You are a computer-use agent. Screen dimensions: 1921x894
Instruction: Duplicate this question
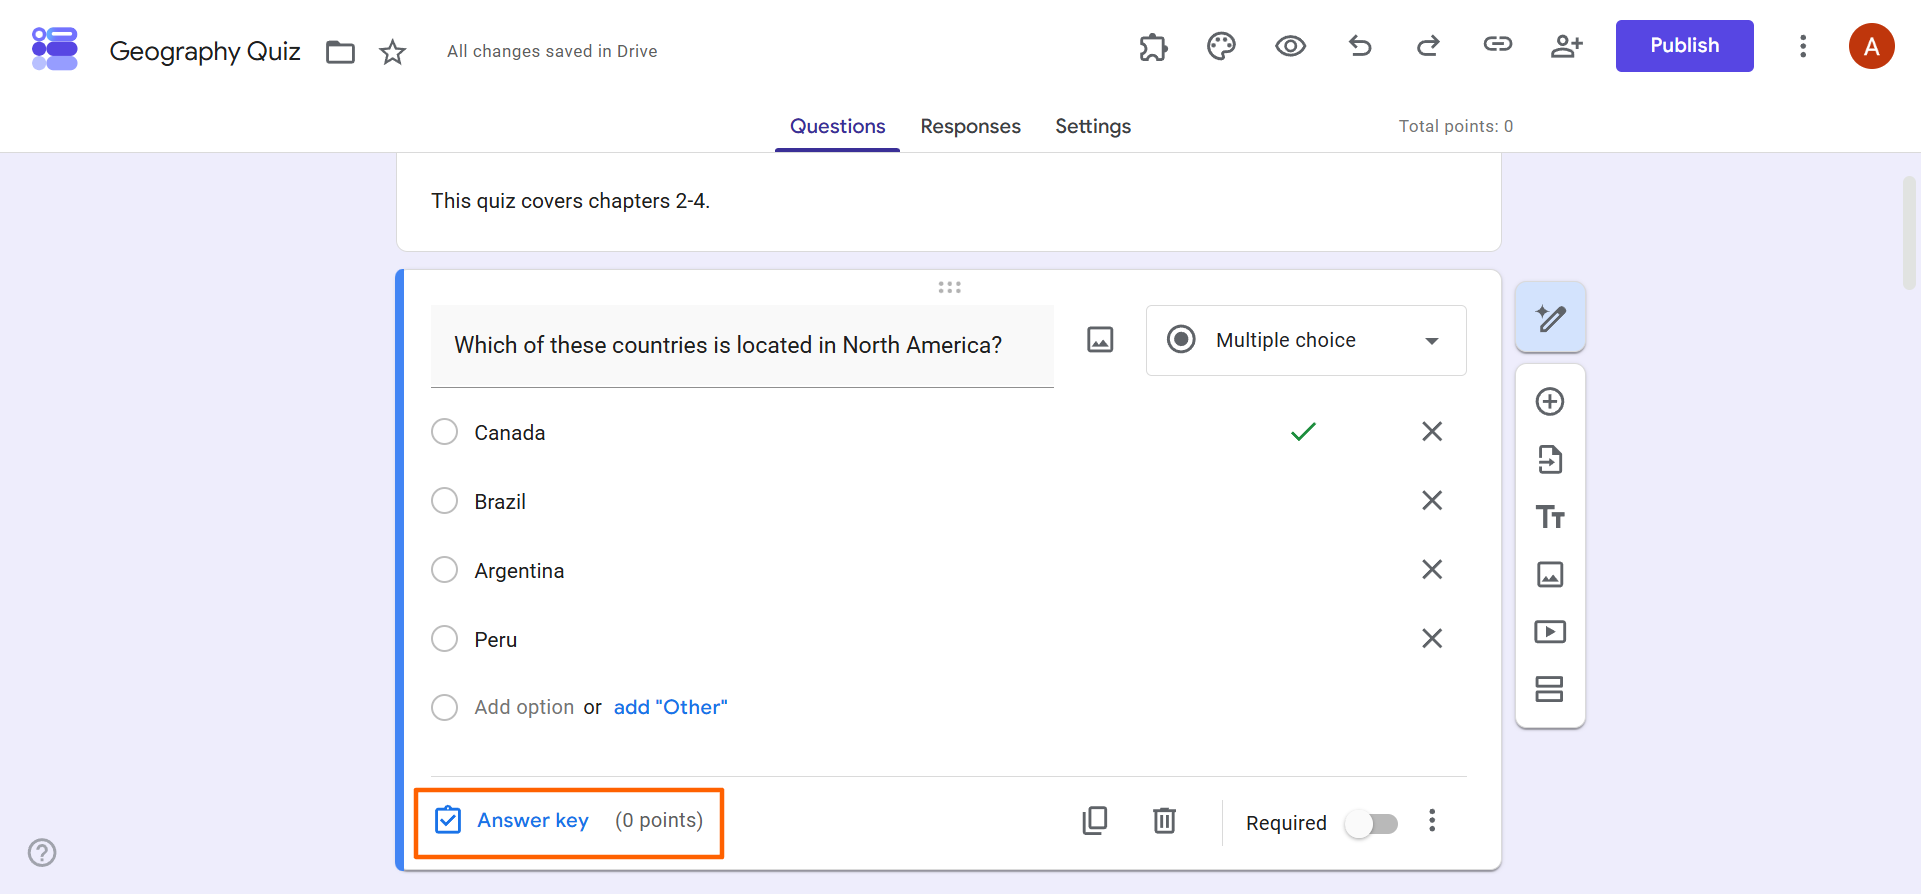point(1095,821)
